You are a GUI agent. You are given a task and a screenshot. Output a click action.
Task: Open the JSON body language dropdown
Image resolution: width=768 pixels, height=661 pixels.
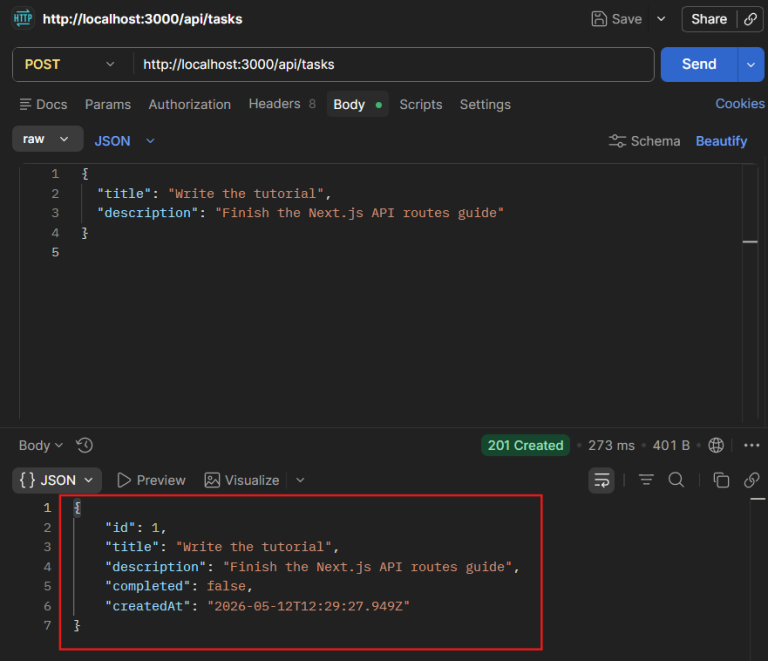(125, 141)
